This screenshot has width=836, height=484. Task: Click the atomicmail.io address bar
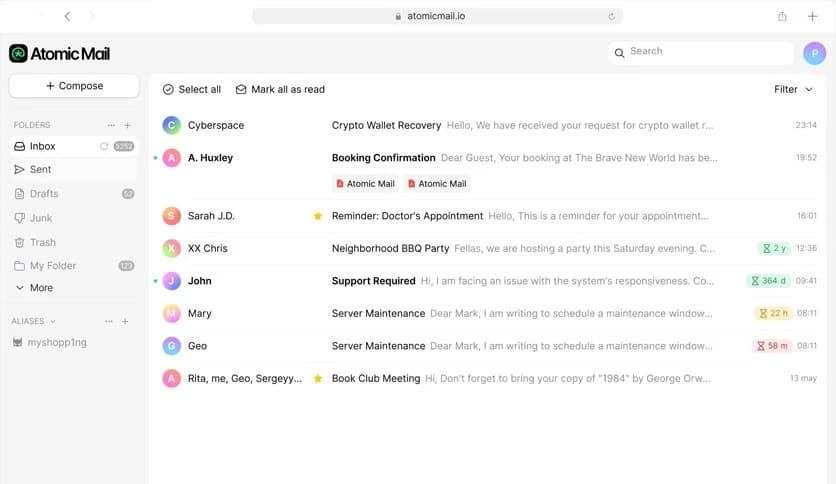[437, 17]
